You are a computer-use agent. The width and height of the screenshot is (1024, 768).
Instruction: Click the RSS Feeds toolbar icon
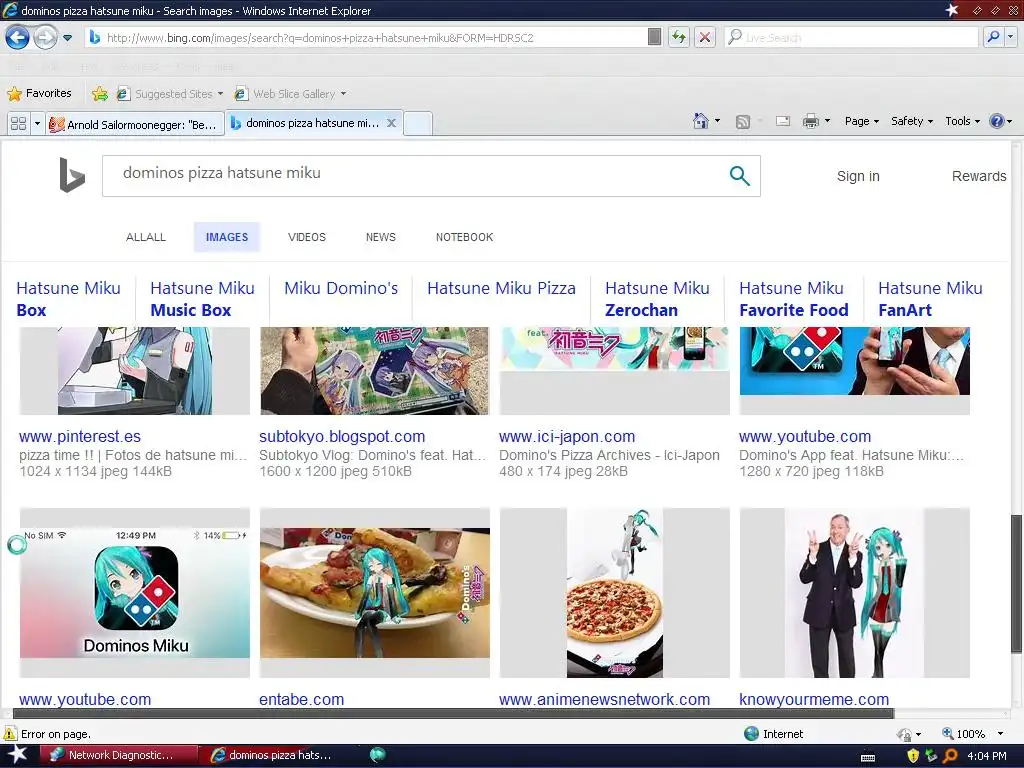(743, 121)
